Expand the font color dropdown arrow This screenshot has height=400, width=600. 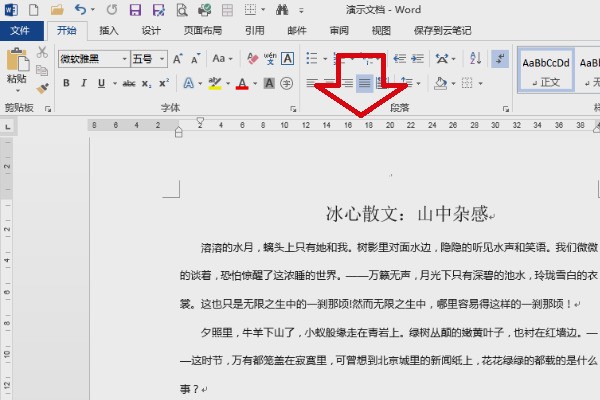tap(255, 83)
